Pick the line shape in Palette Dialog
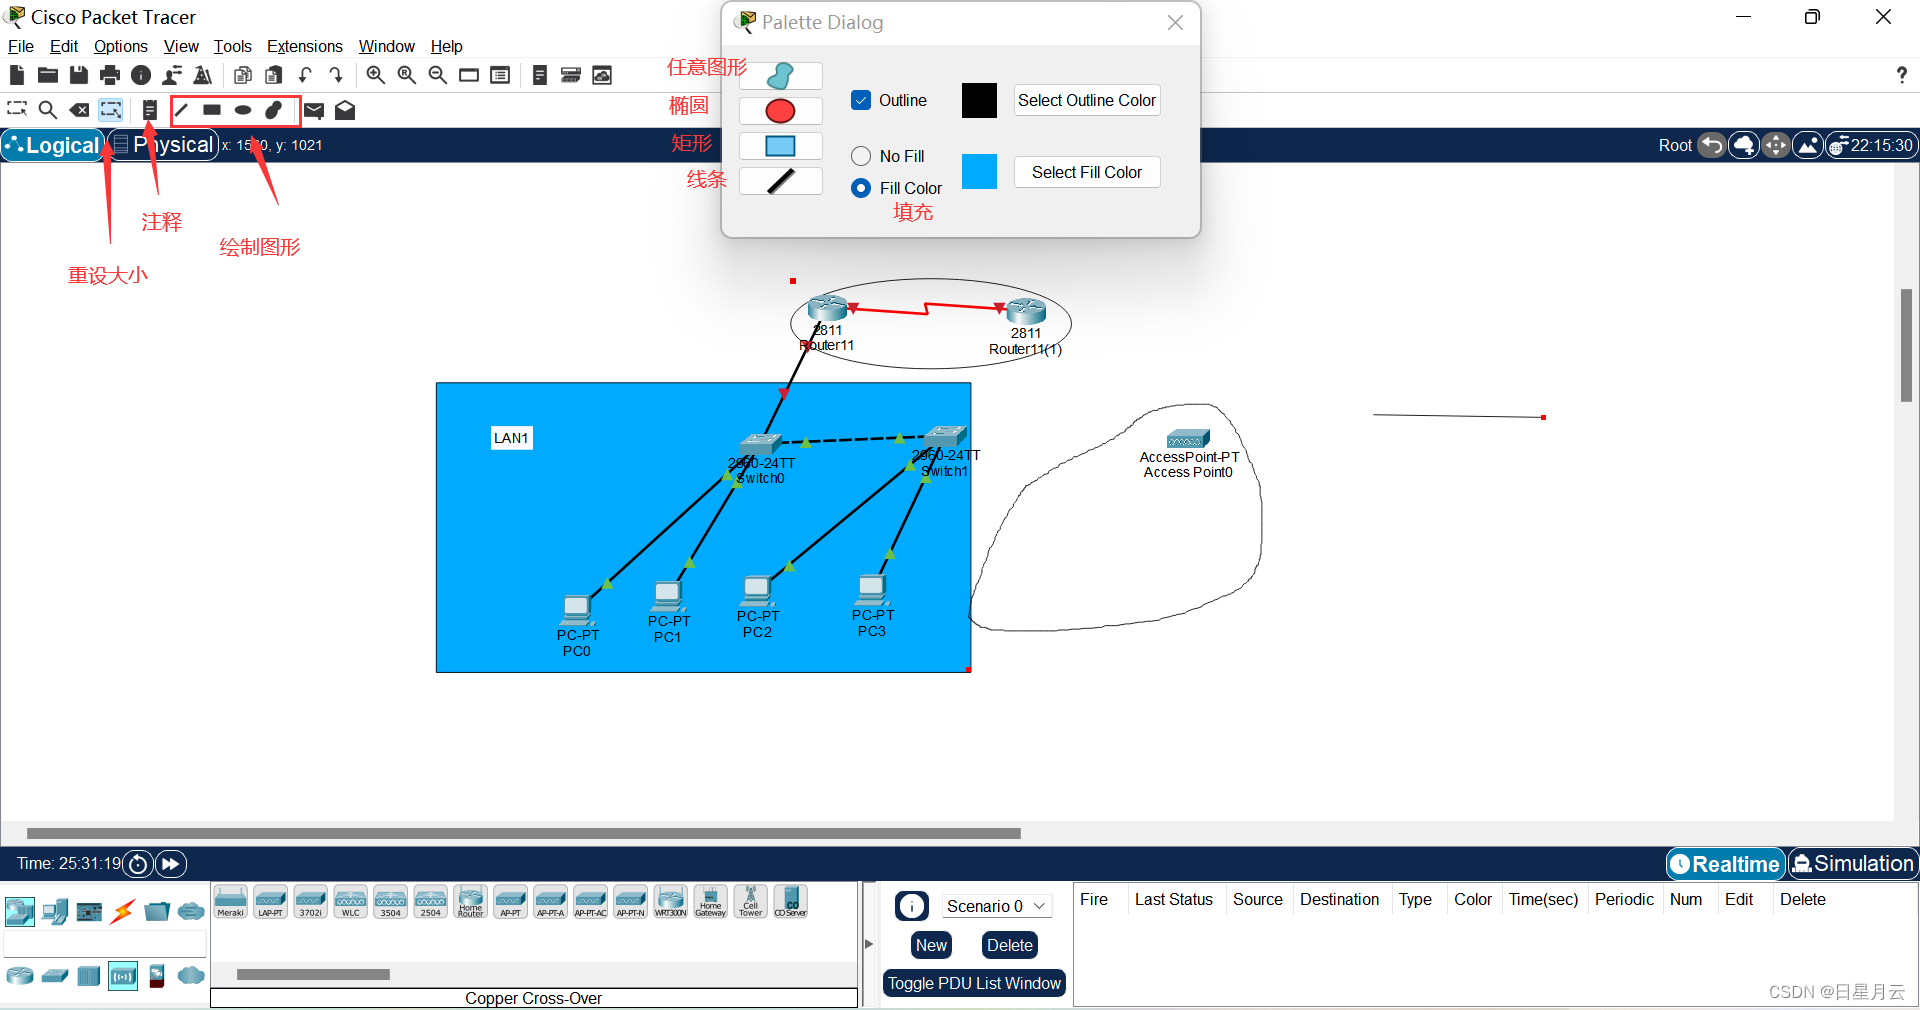This screenshot has width=1920, height=1010. [780, 181]
